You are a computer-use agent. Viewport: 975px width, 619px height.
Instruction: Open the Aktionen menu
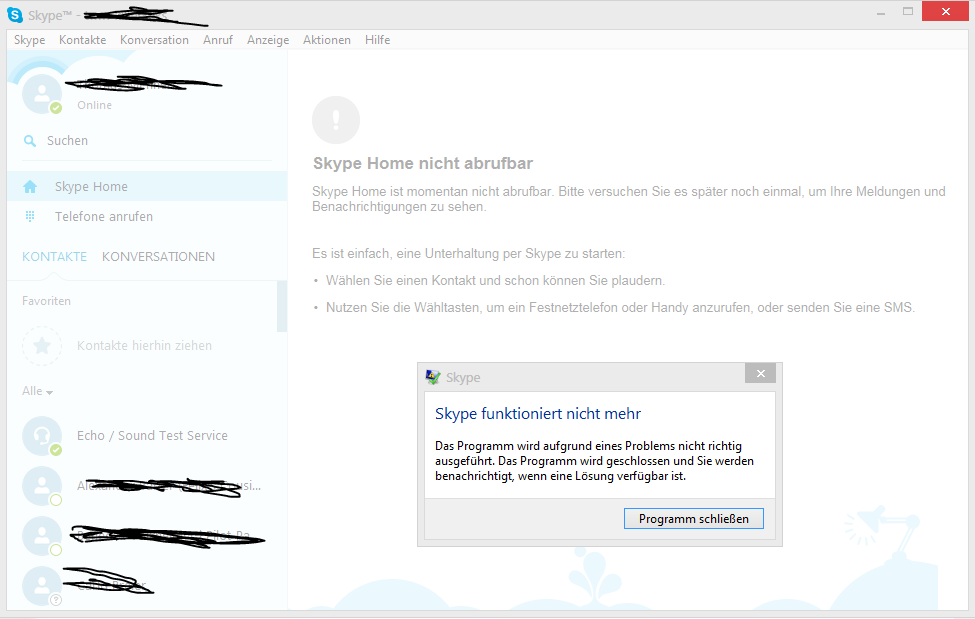(326, 40)
